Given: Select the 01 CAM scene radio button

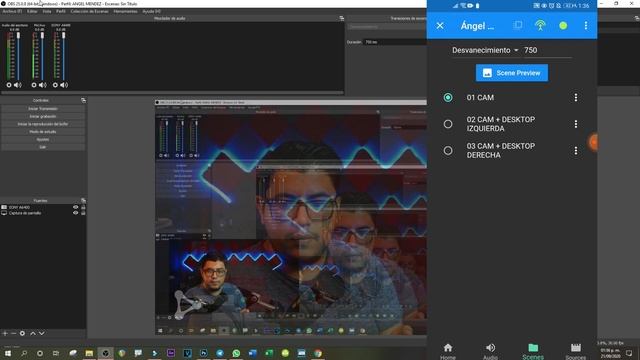Looking at the screenshot, I should [x=448, y=98].
